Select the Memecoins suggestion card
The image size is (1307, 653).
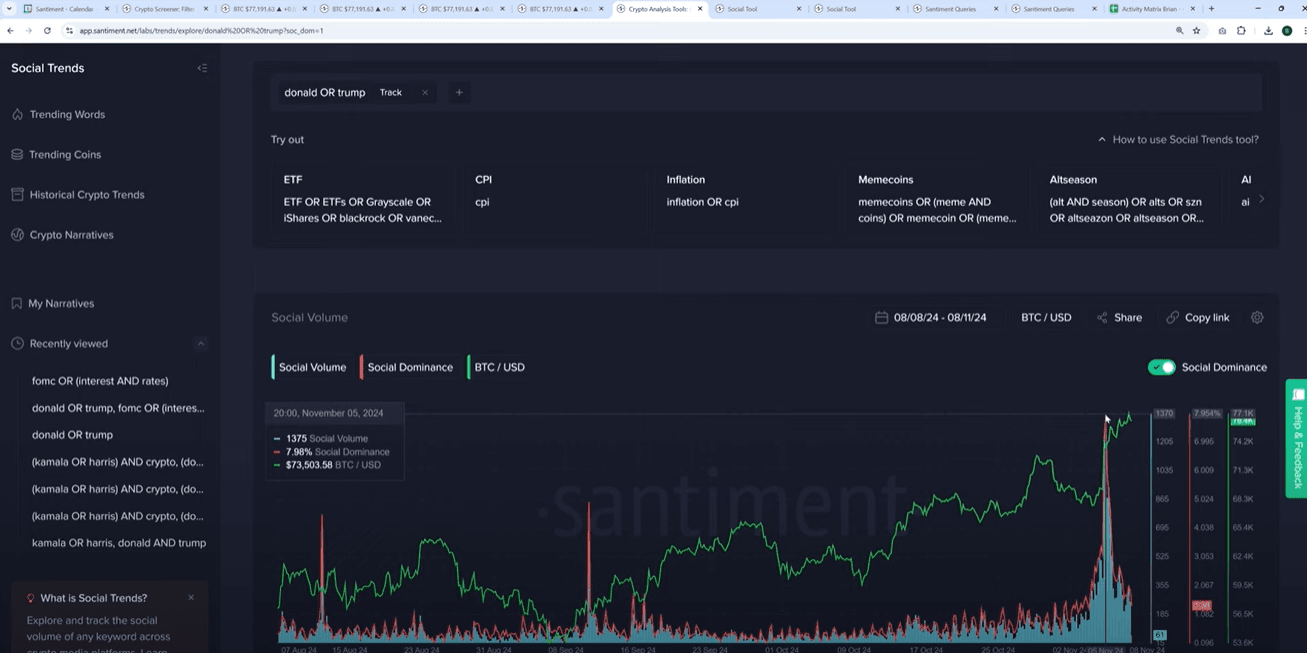tap(936, 199)
